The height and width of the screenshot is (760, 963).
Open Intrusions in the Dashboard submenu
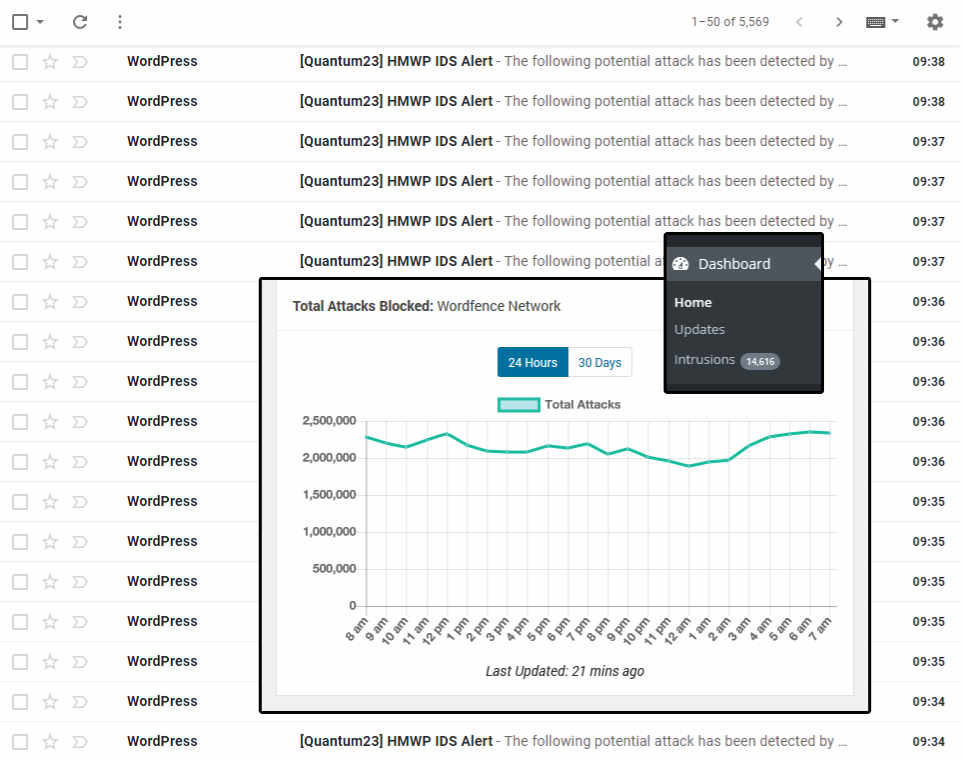coord(704,359)
